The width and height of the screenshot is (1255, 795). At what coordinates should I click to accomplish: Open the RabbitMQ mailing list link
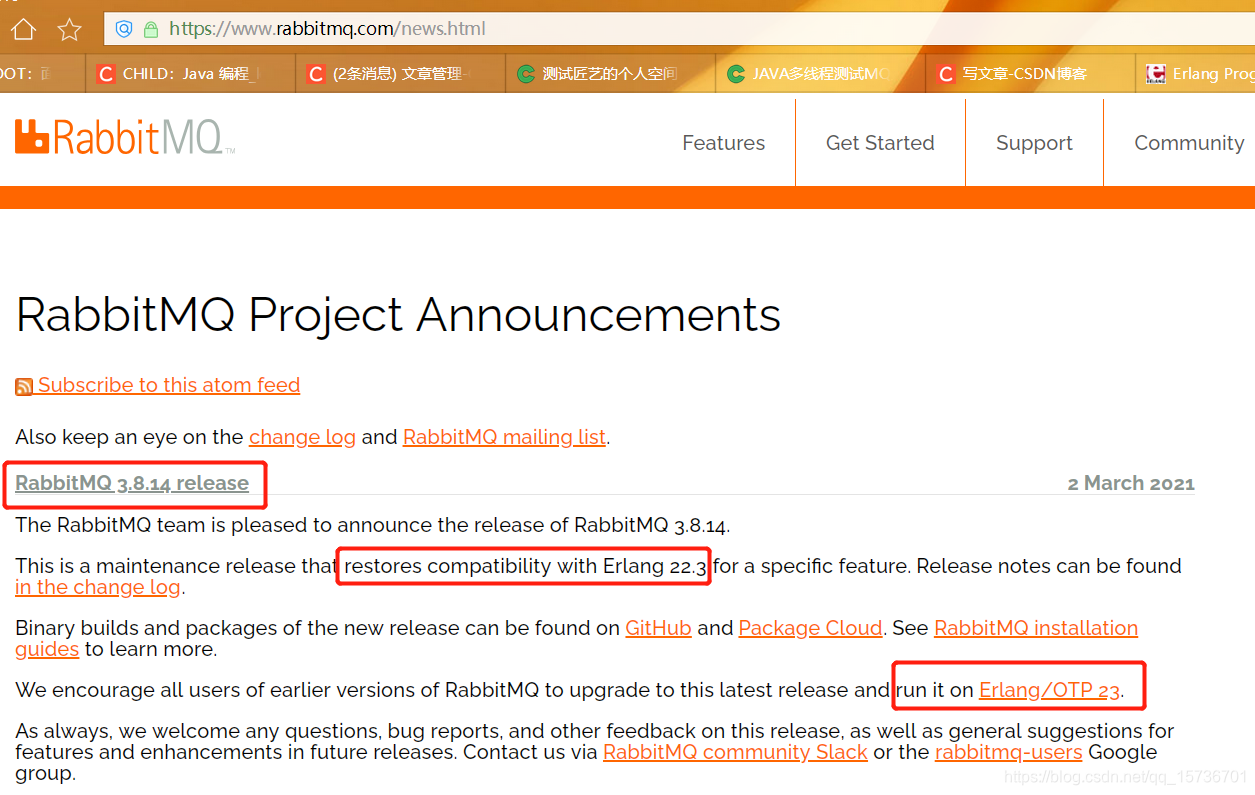[504, 437]
